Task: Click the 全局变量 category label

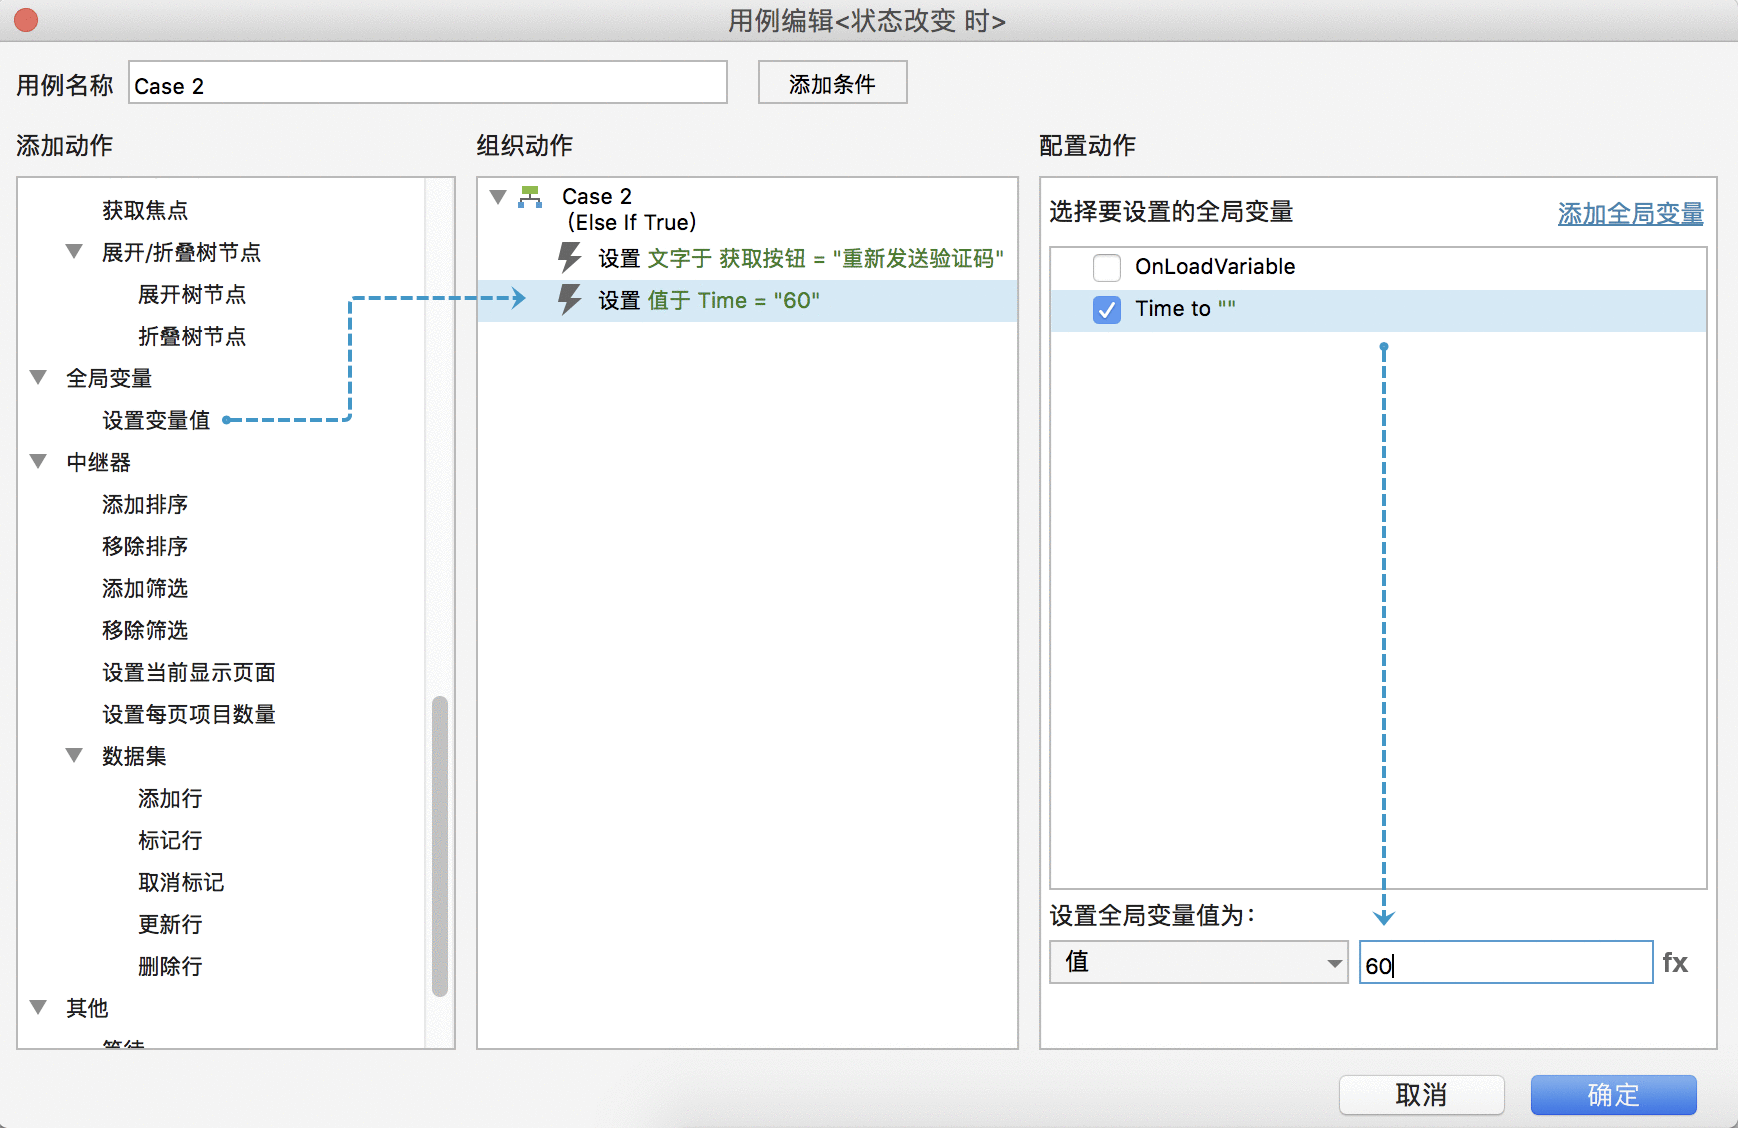Action: tap(109, 378)
